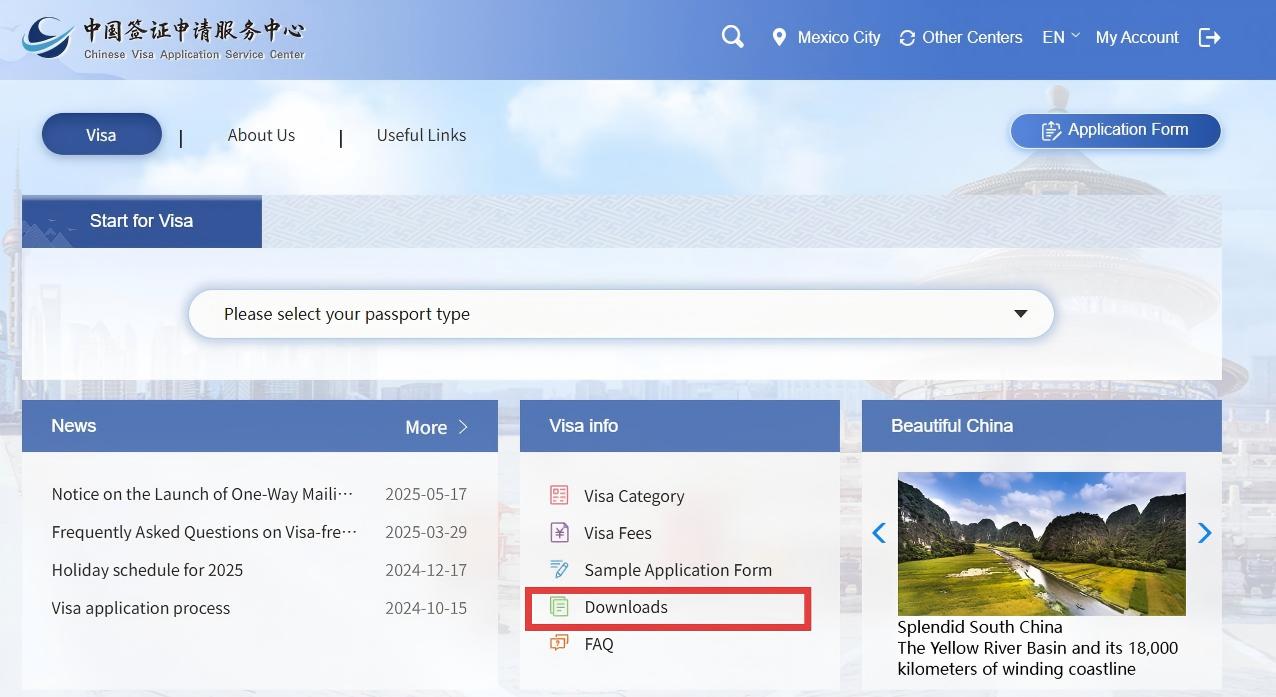Show previous Beautiful China slide
1276x697 pixels.
coord(879,533)
